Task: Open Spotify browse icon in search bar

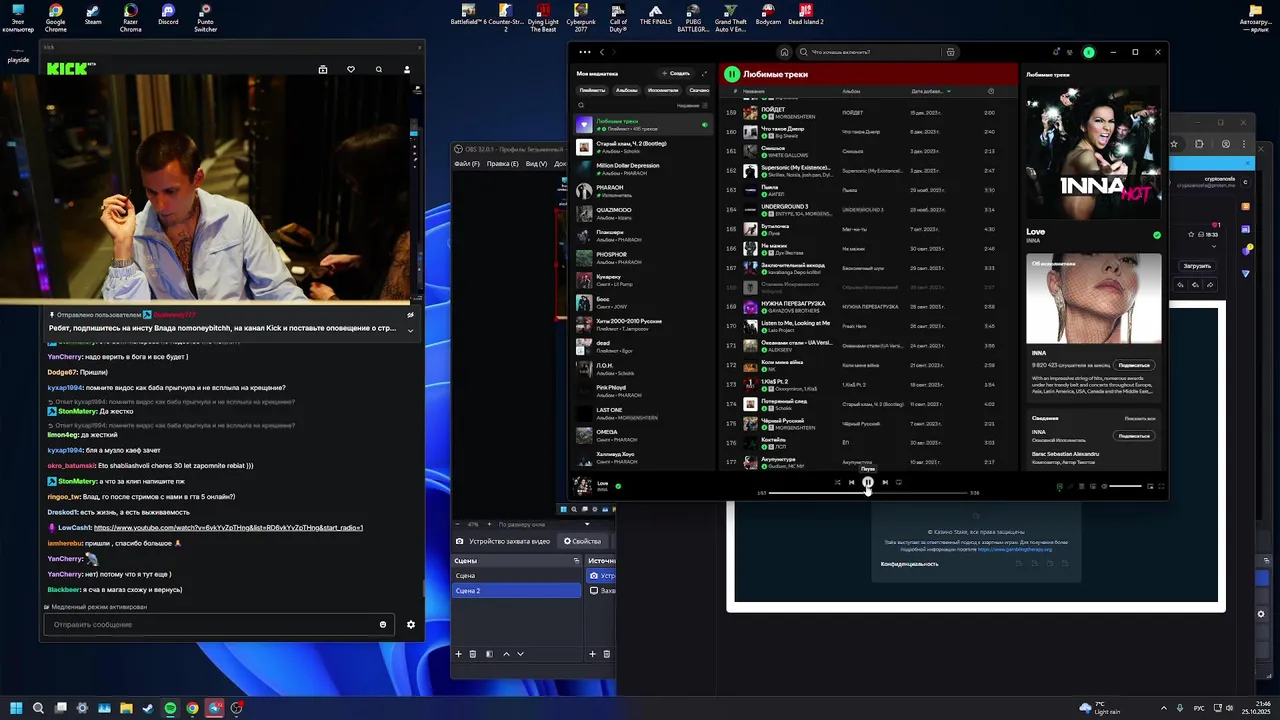Action: 950,52
